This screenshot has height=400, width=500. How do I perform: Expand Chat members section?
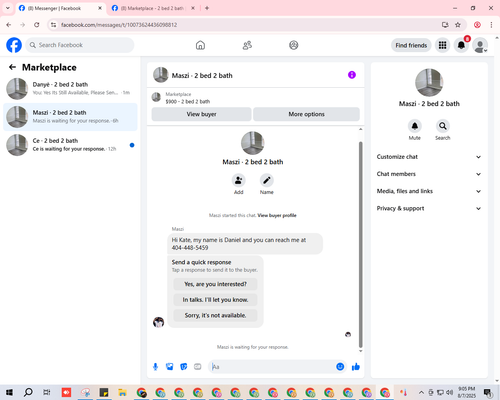(429, 174)
